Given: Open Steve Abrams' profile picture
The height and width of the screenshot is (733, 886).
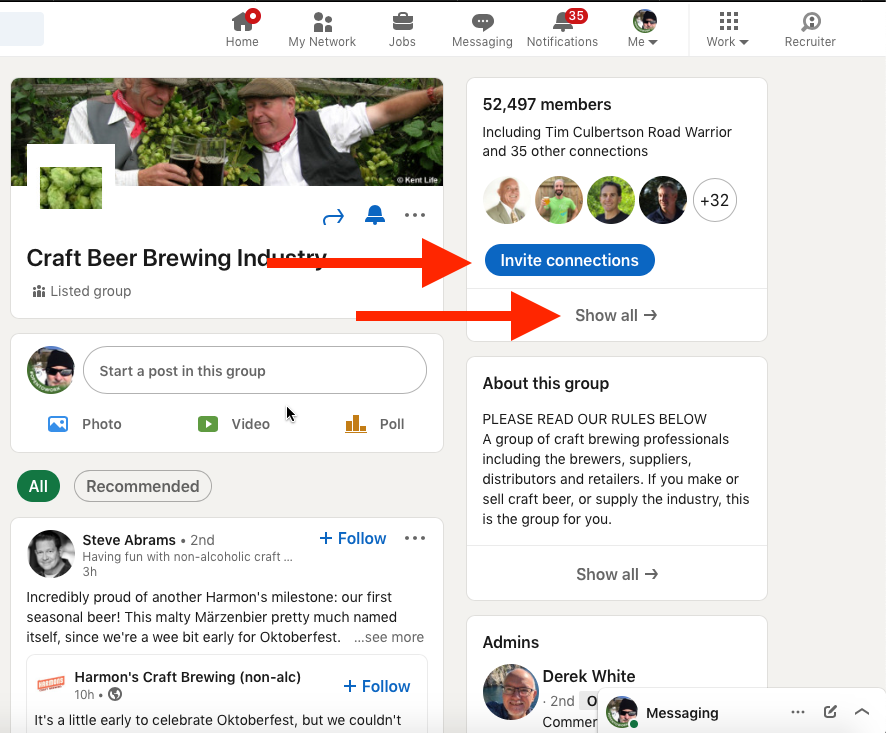Looking at the screenshot, I should [x=51, y=553].
